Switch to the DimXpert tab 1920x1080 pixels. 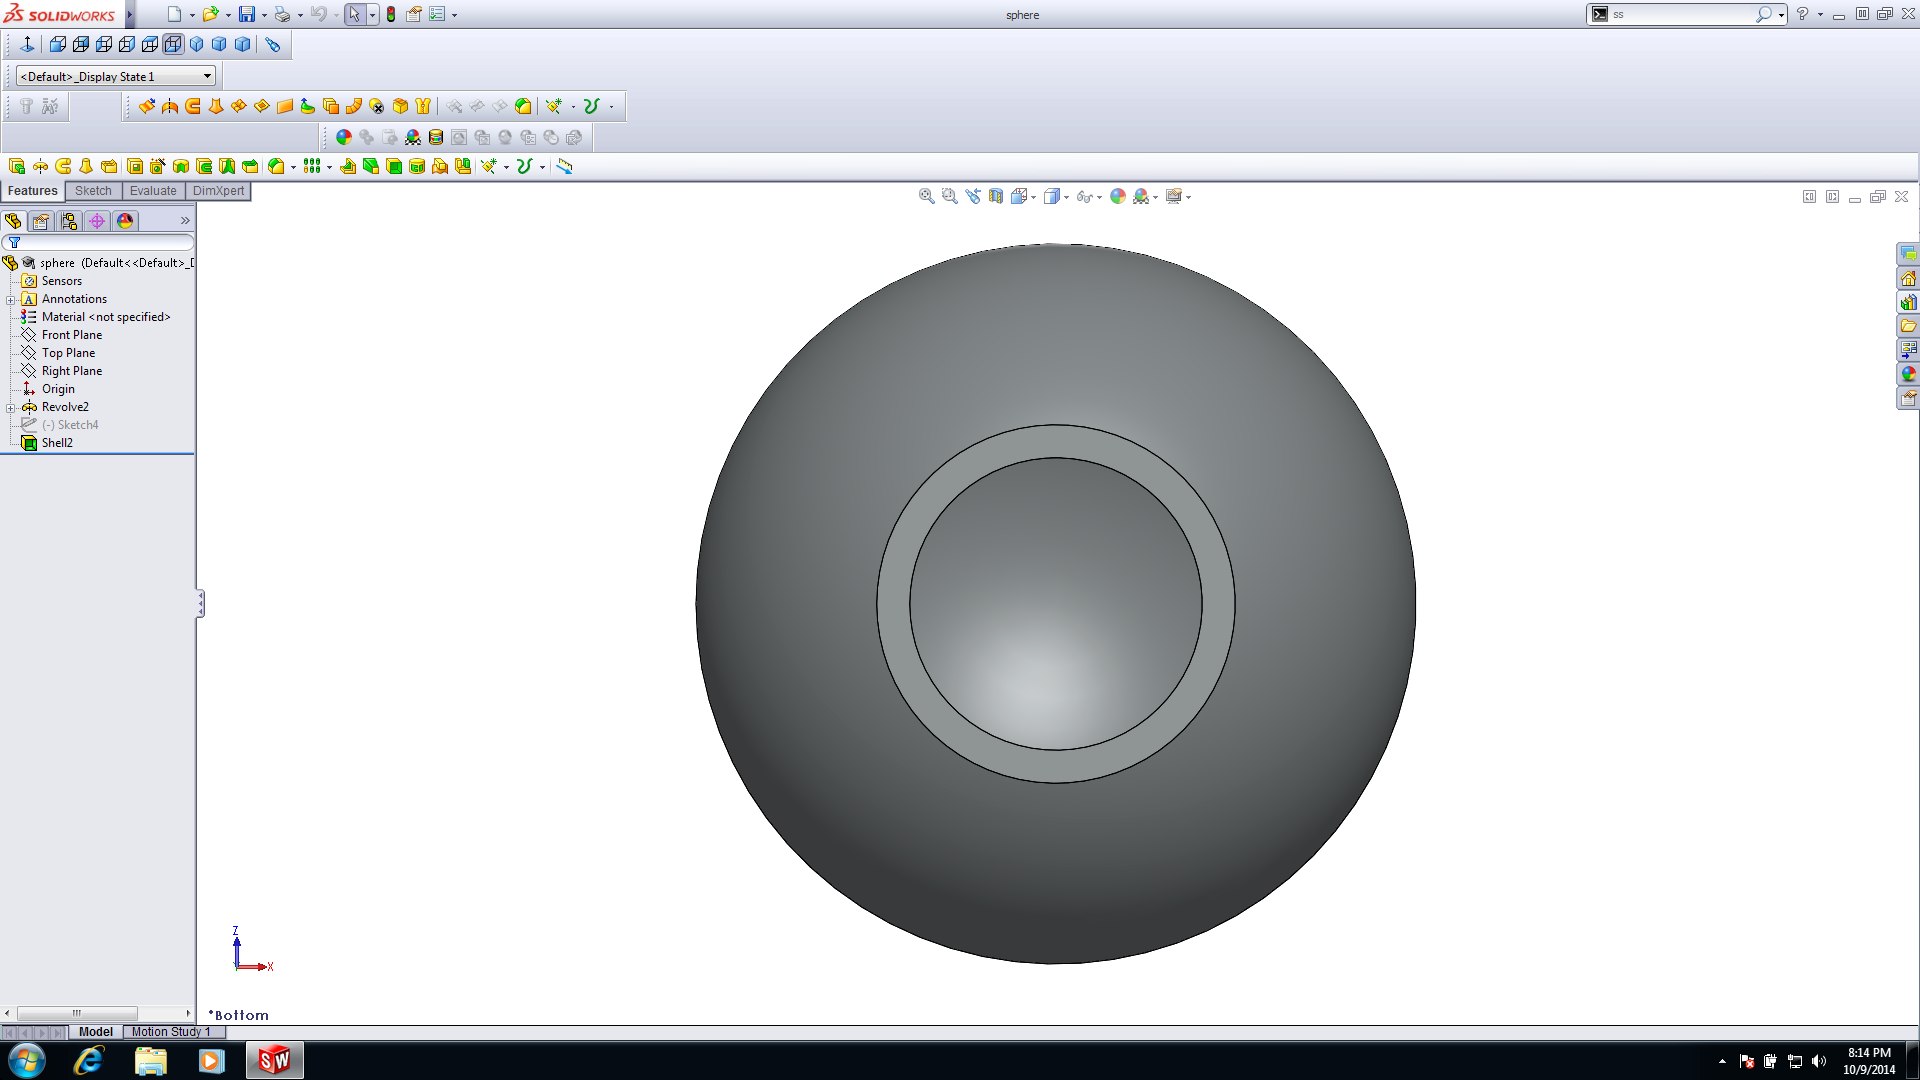218,191
